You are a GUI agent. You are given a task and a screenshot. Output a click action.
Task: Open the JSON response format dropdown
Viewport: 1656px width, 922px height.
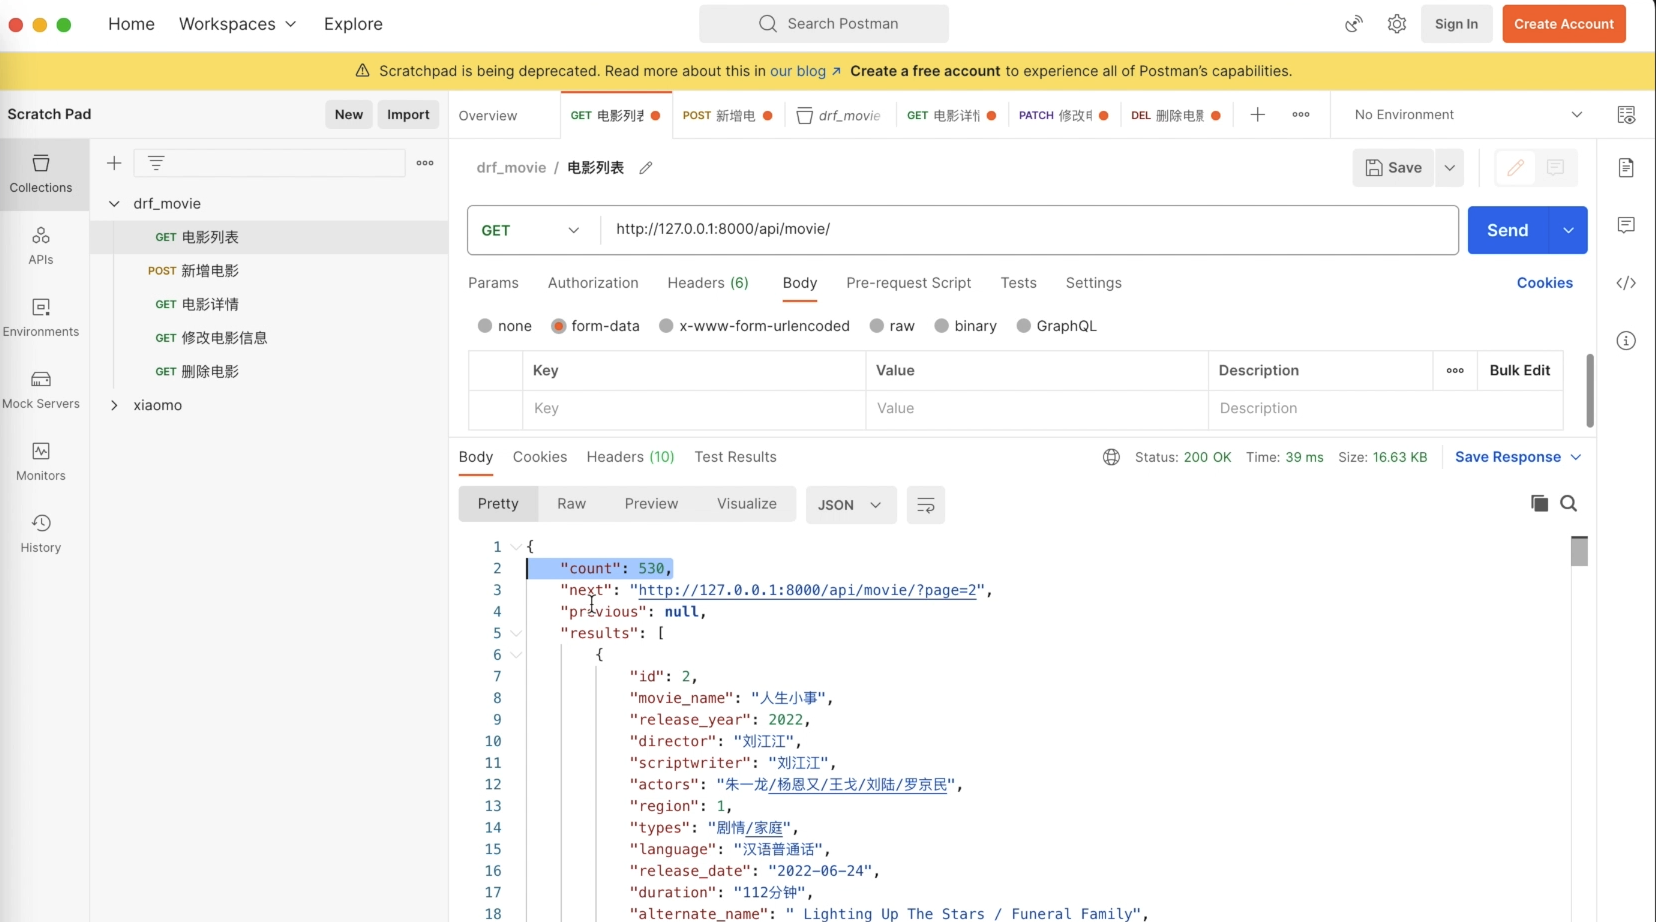850,505
